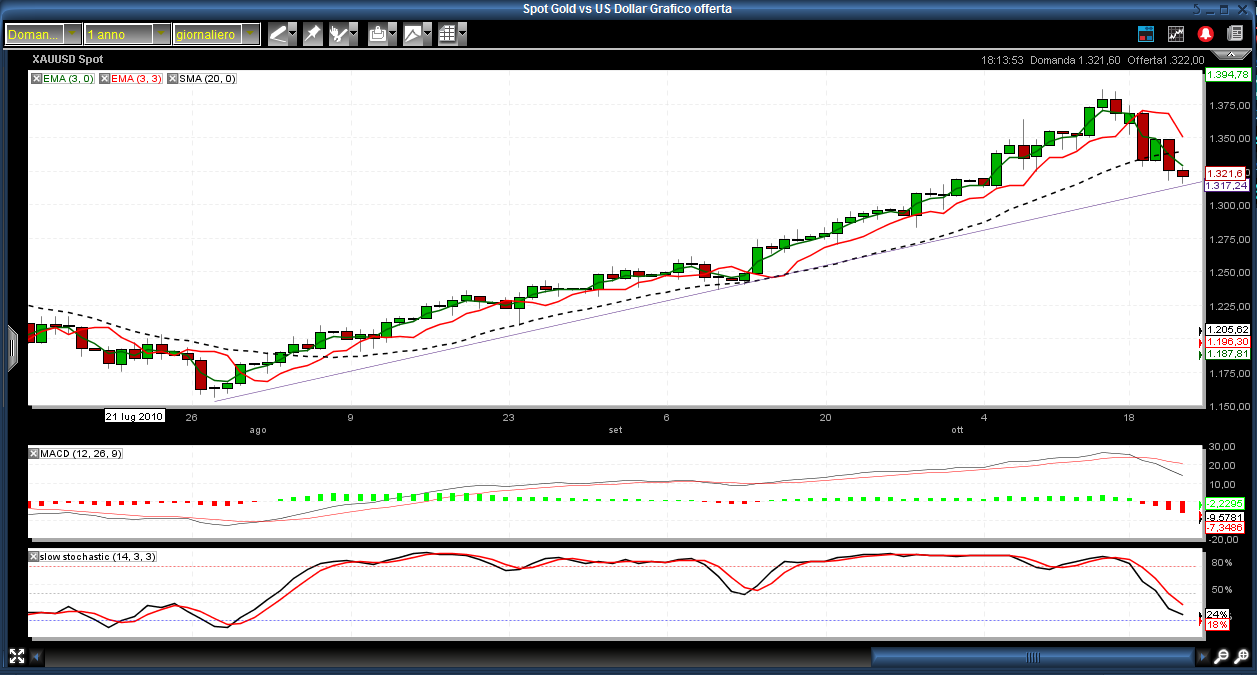The height and width of the screenshot is (675, 1257).
Task: Click the pushpin icon in toolbar
Action: point(312,34)
